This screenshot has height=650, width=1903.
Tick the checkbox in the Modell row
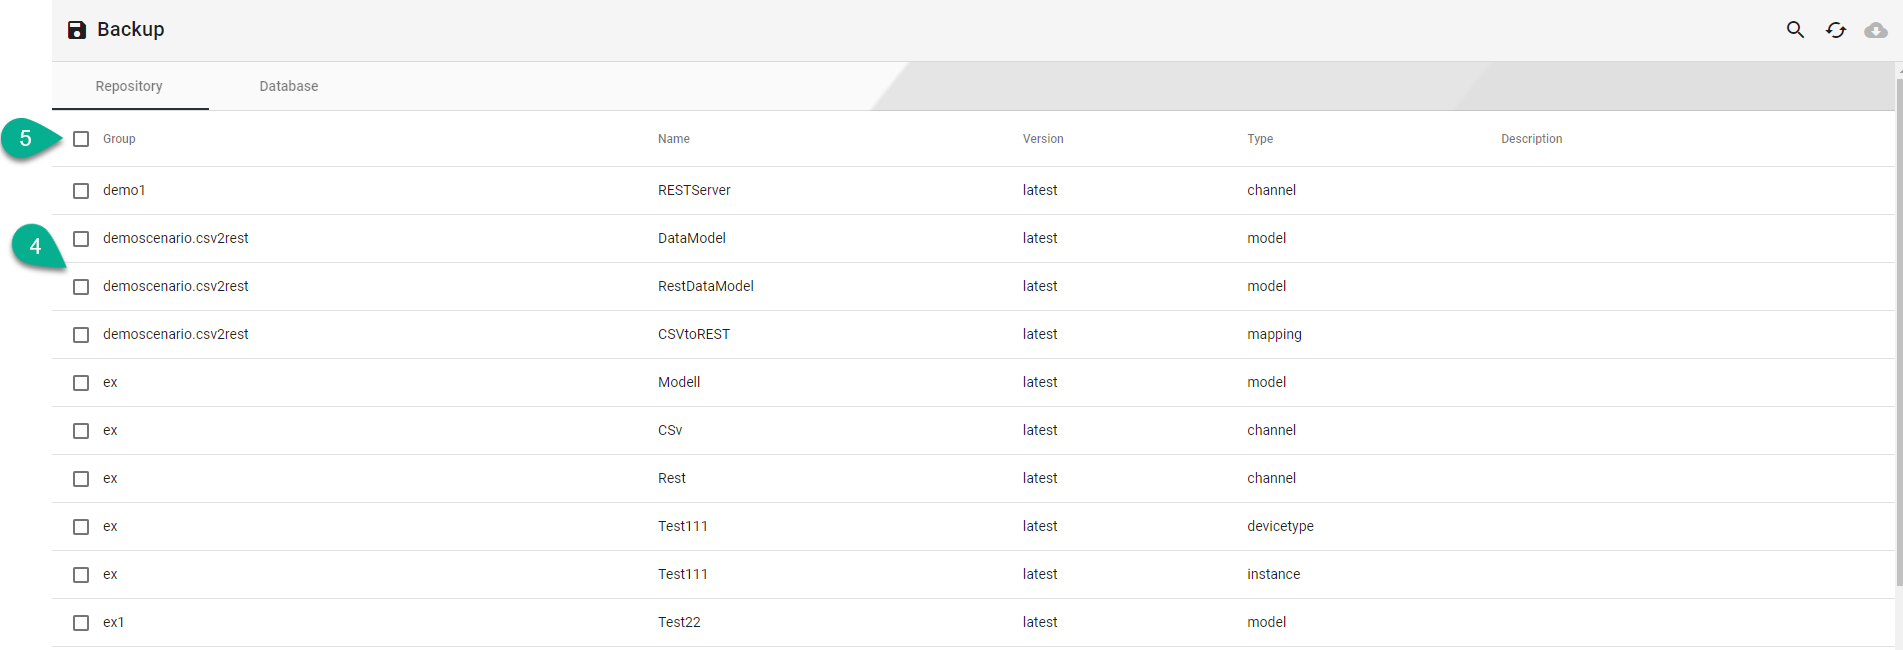(x=81, y=383)
